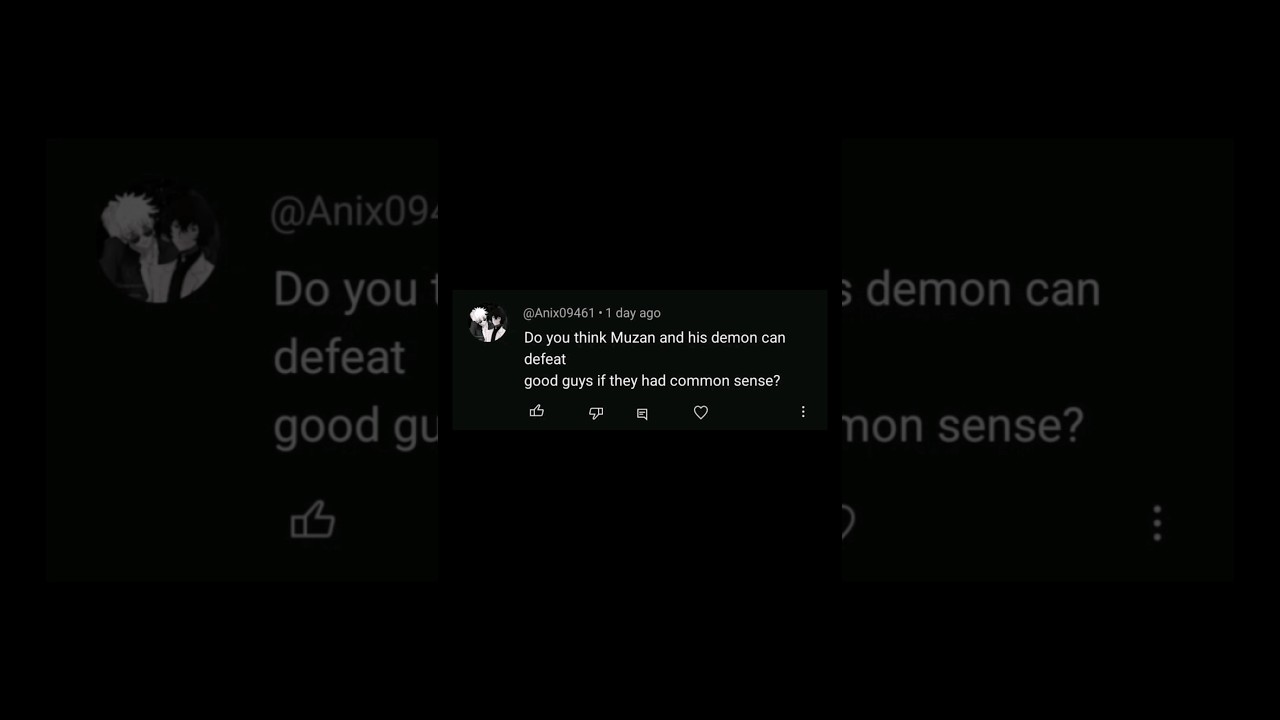The image size is (1280, 720).
Task: Click the large blurred "Do you" text on left
Action: point(345,290)
